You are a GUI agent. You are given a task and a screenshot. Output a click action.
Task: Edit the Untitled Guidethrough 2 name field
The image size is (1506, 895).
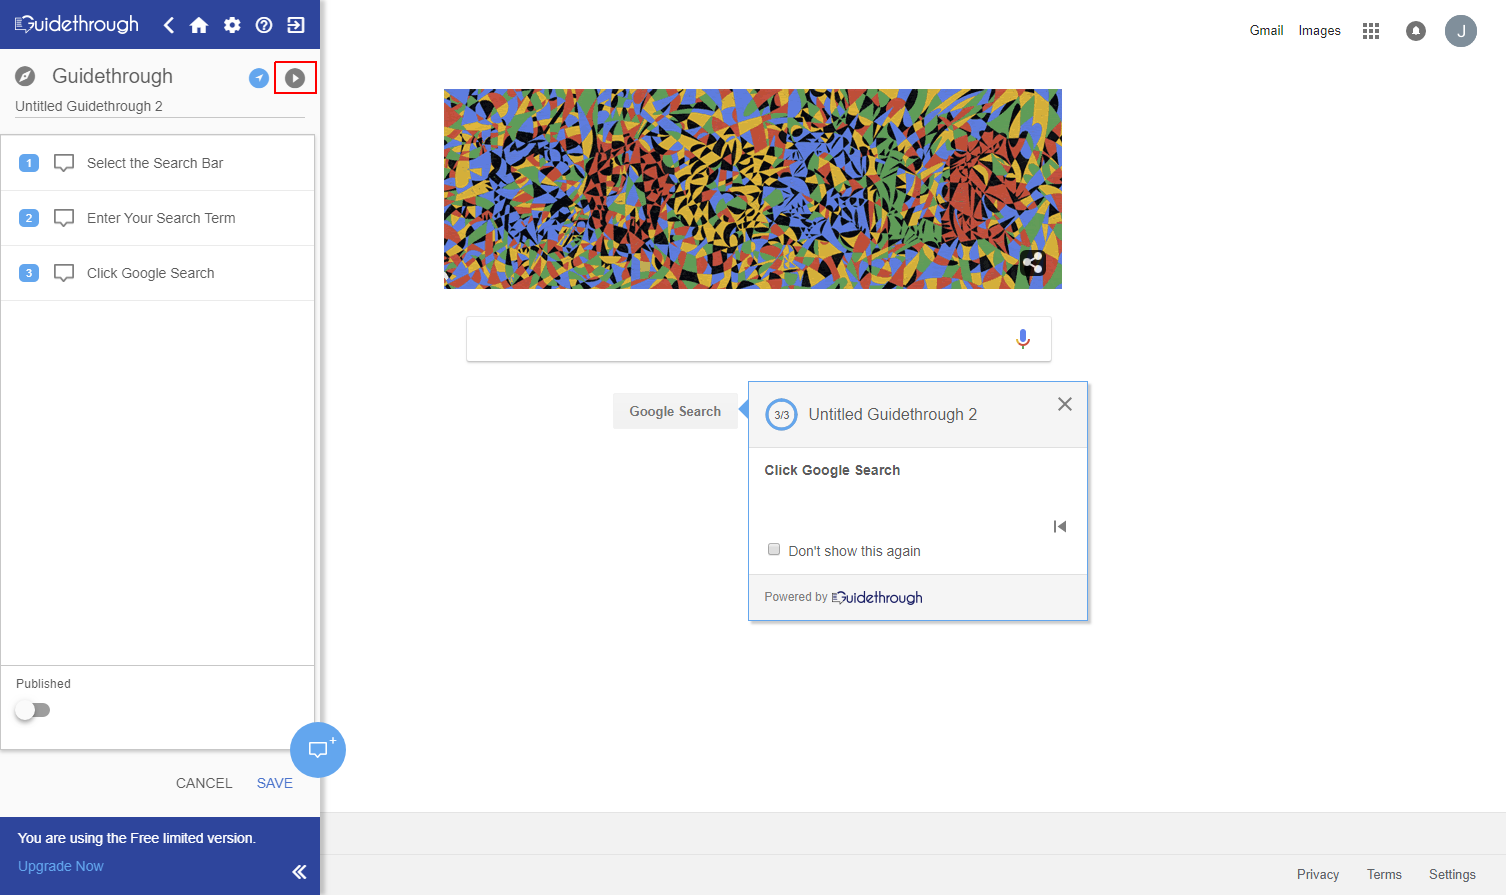click(x=160, y=106)
